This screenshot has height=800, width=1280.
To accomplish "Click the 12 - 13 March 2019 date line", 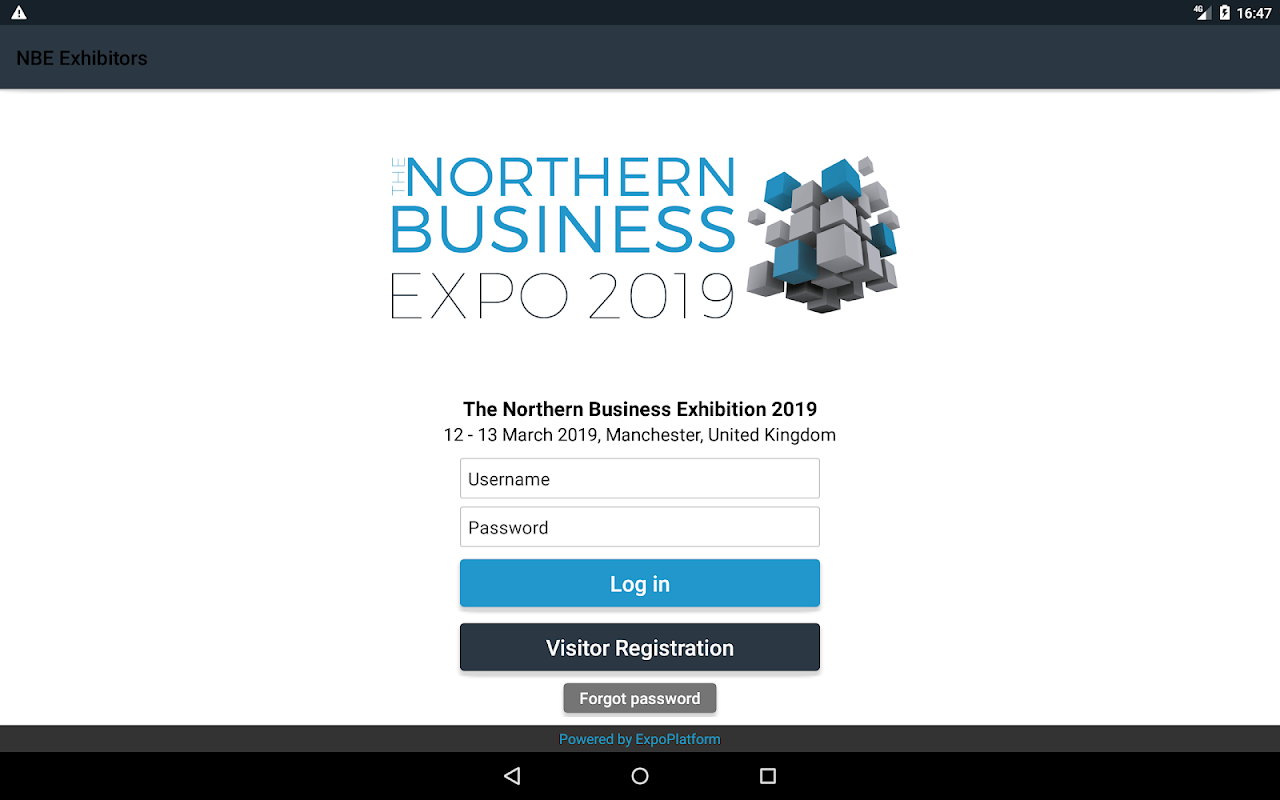I will click(640, 435).
